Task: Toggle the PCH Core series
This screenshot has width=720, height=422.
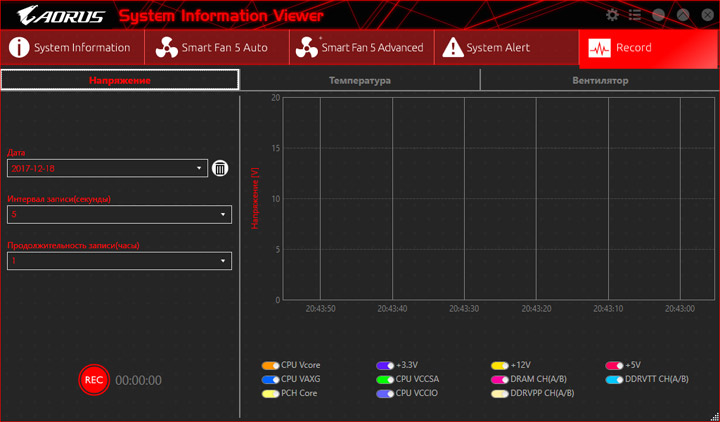Action: pos(270,394)
